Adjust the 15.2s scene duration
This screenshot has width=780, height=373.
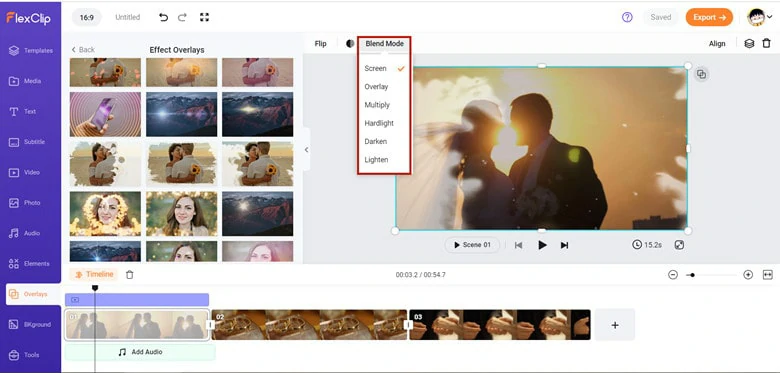click(647, 245)
